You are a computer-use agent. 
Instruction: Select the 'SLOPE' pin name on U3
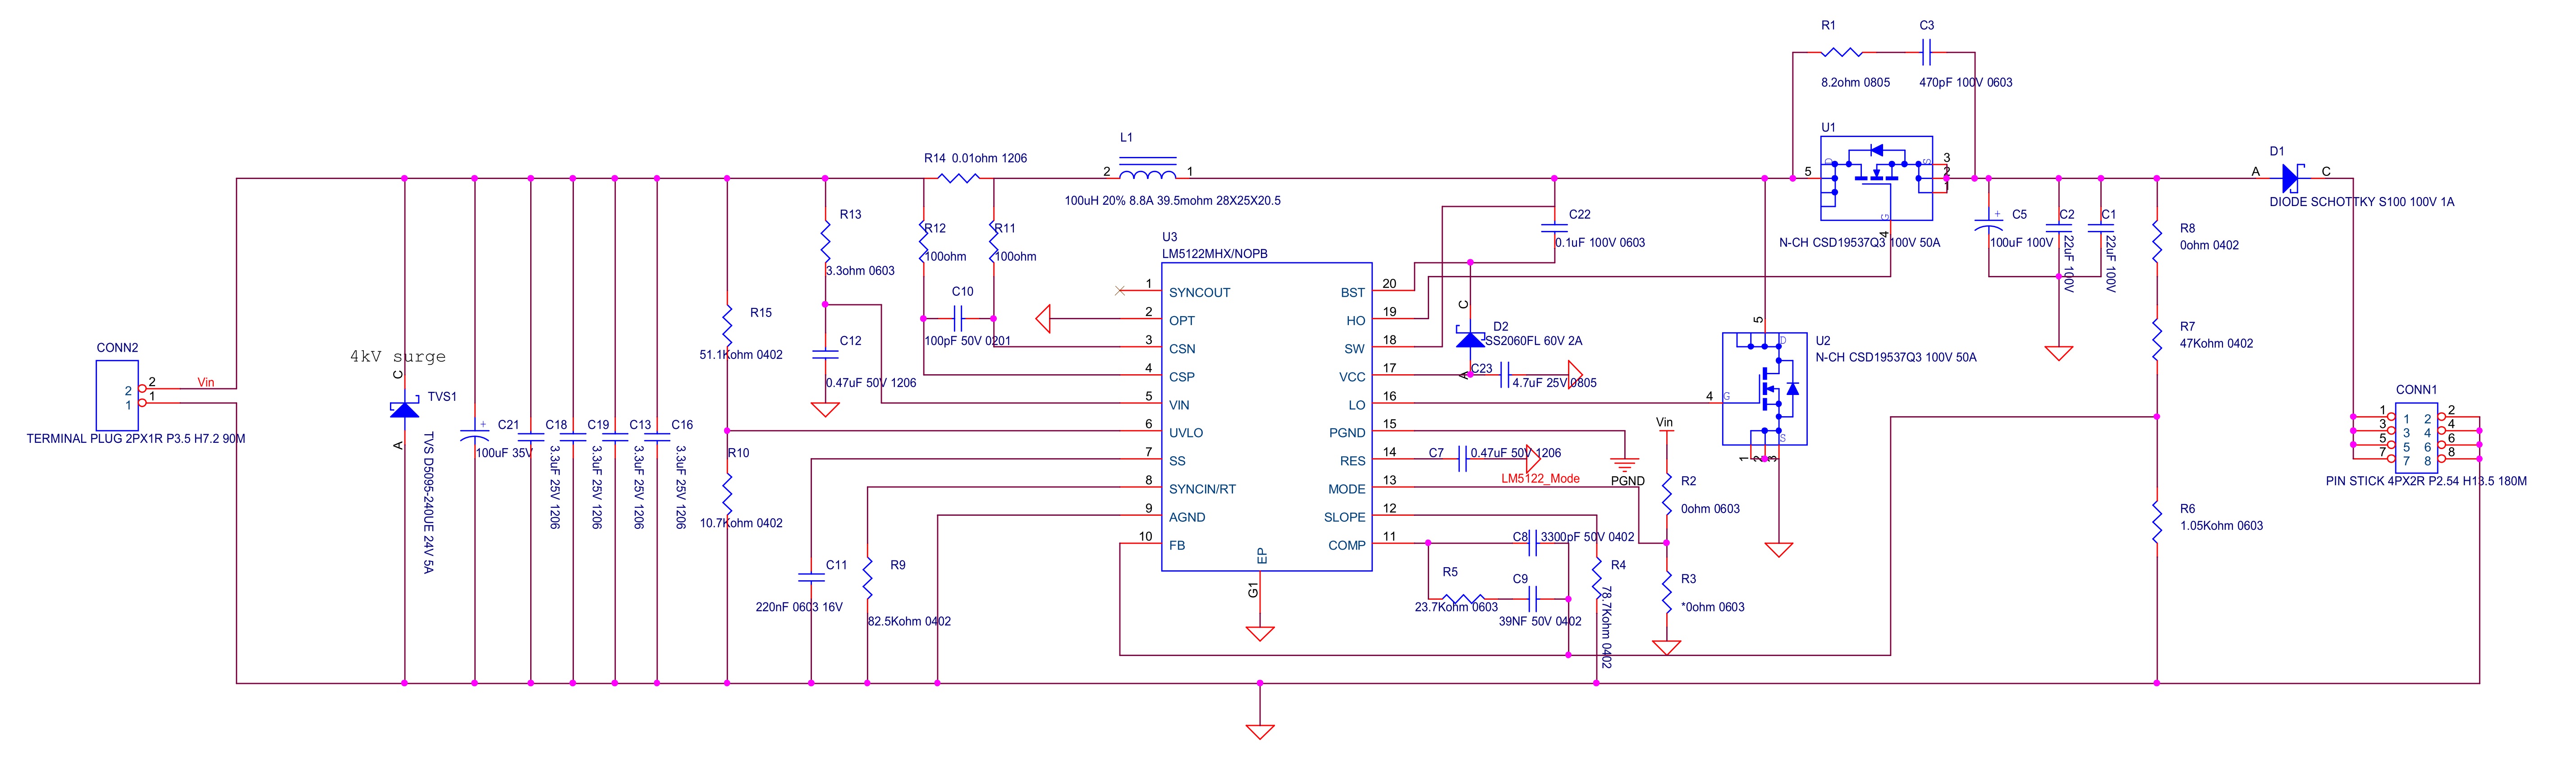[x=1344, y=517]
